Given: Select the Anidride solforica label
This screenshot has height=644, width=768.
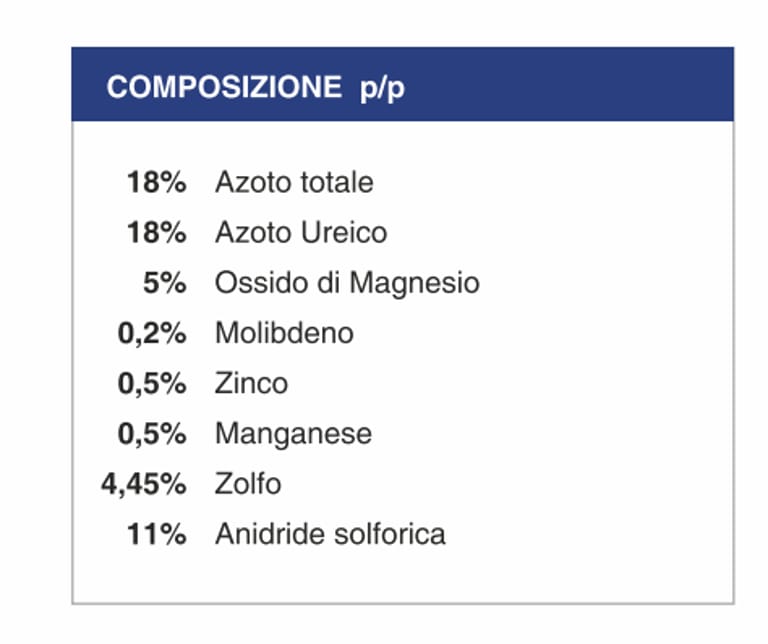Looking at the screenshot, I should click(330, 534).
